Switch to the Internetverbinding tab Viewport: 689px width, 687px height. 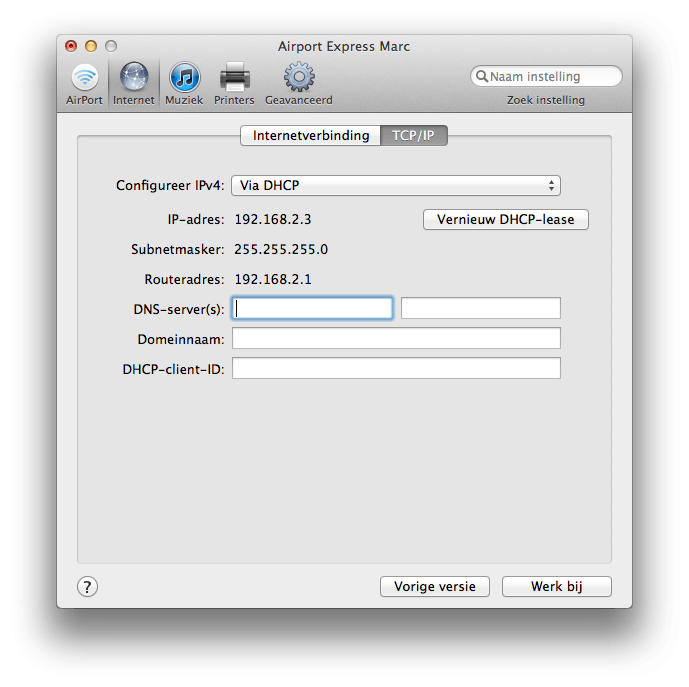point(311,135)
